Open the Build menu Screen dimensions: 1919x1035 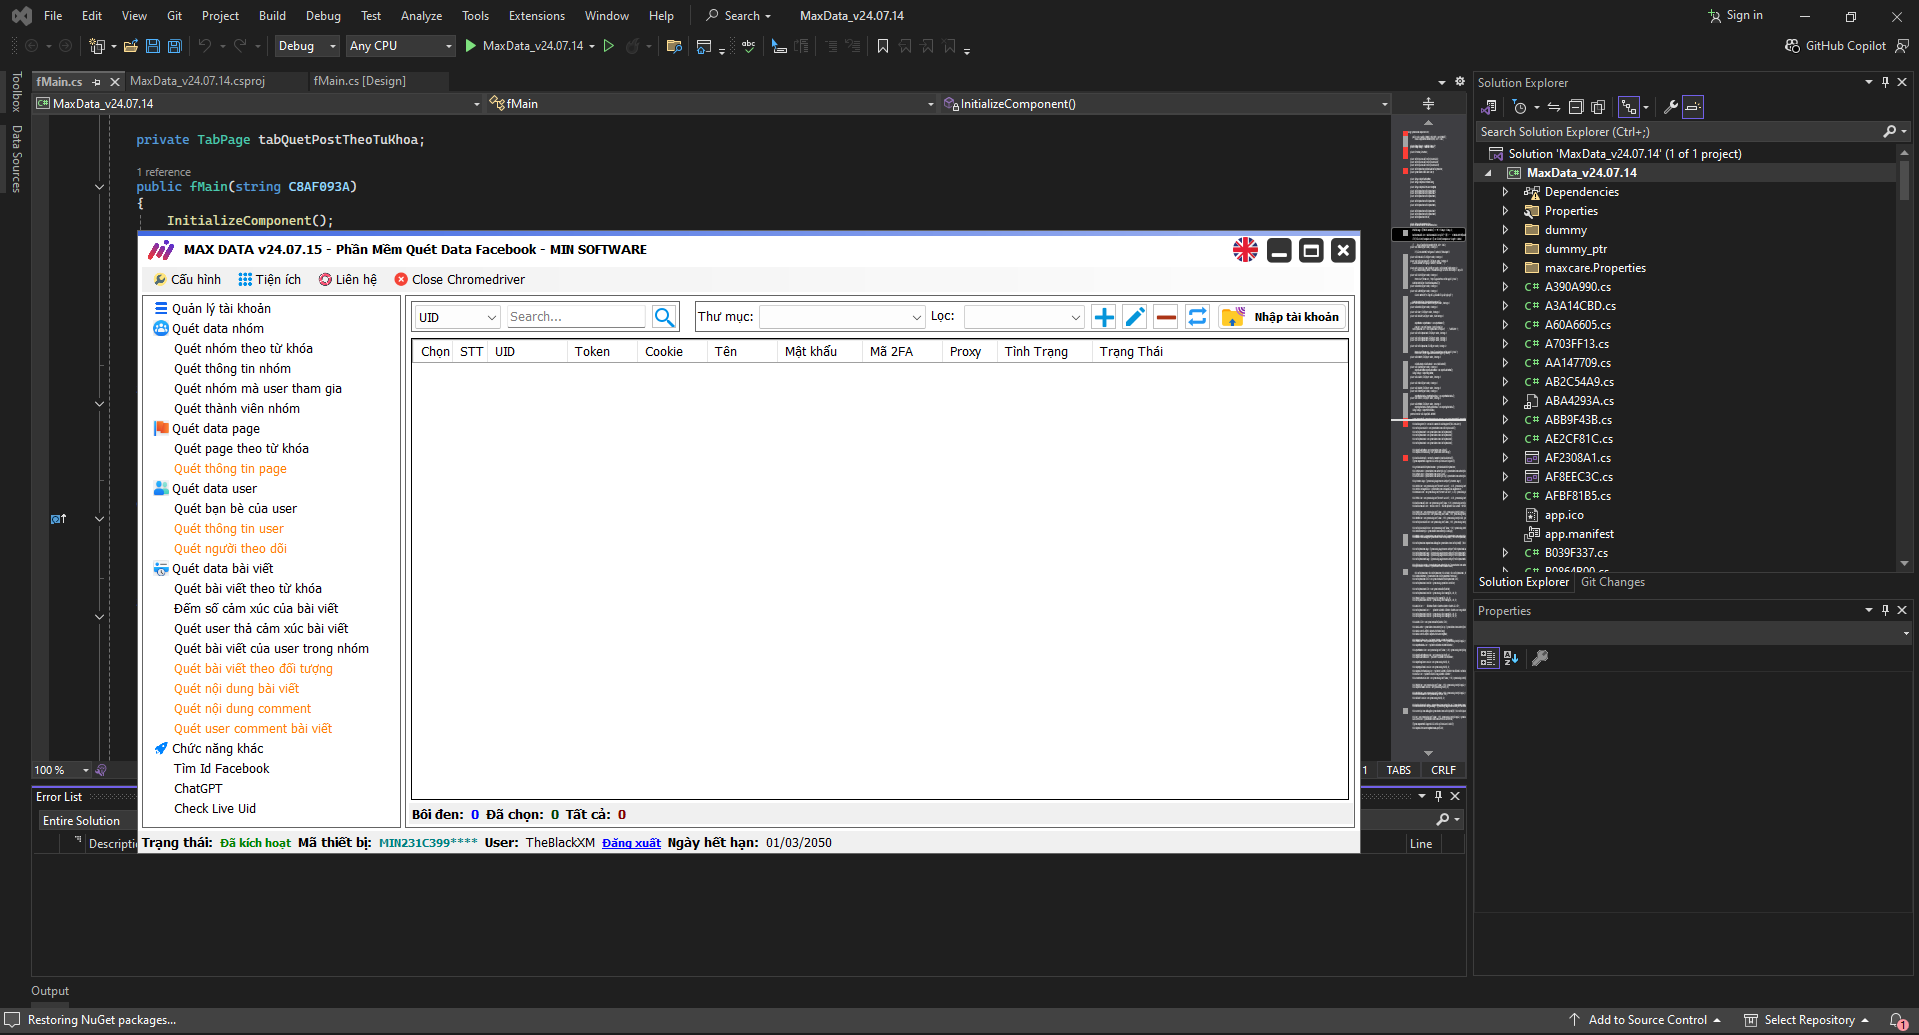272,16
